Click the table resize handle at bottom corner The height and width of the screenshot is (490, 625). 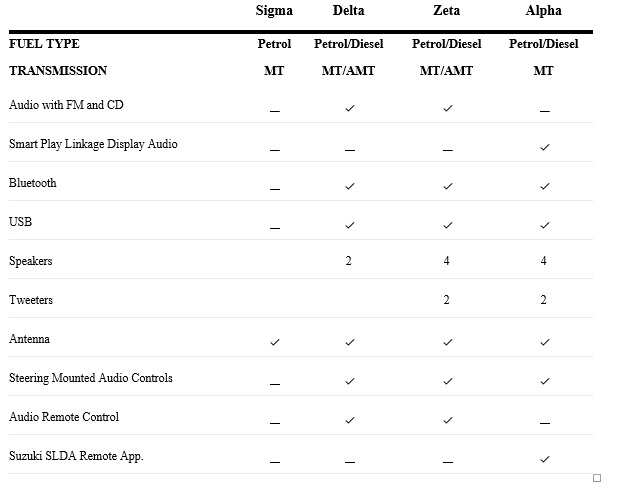pyautogui.click(x=598, y=479)
